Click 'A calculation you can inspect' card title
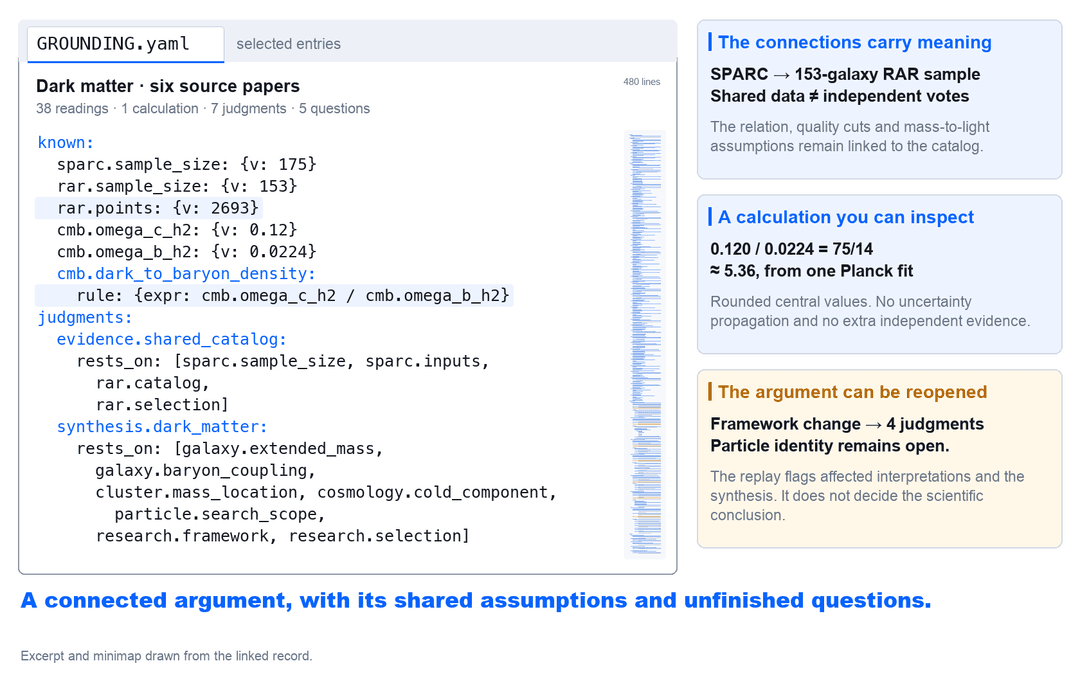Screen dimensions: 1080x674 (x=846, y=218)
